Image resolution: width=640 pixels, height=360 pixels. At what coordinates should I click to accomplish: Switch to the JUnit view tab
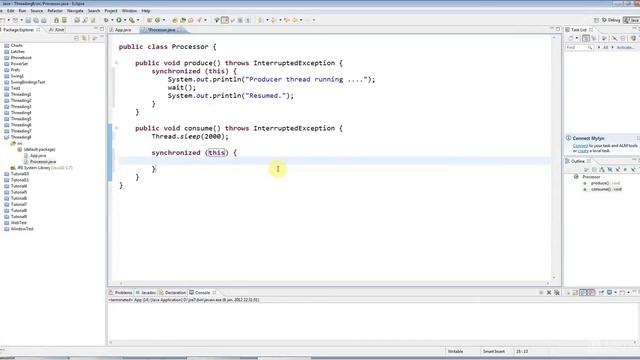click(57, 29)
